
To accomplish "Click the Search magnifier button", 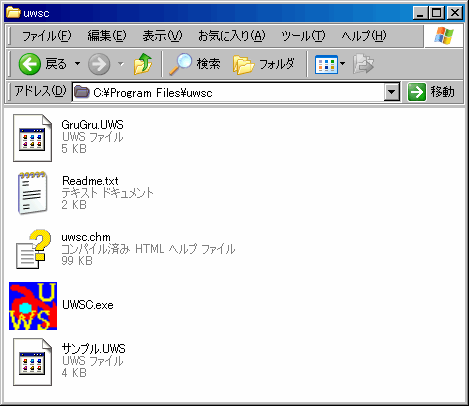I will [195, 64].
